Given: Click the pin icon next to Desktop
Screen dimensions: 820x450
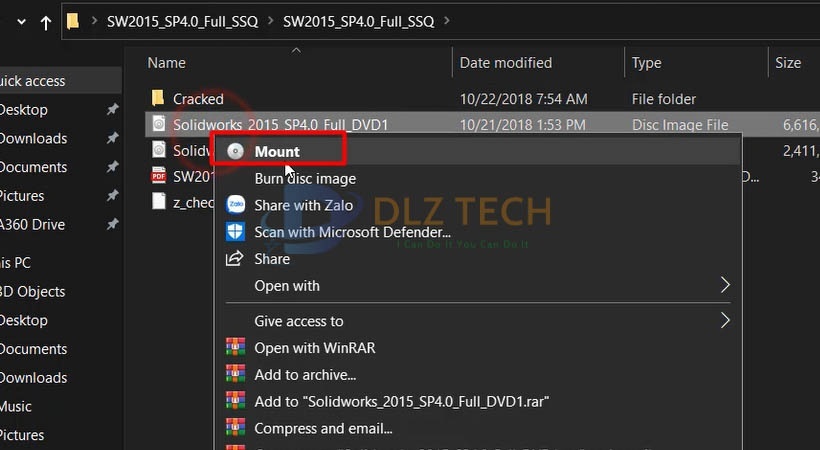Looking at the screenshot, I should (112, 109).
